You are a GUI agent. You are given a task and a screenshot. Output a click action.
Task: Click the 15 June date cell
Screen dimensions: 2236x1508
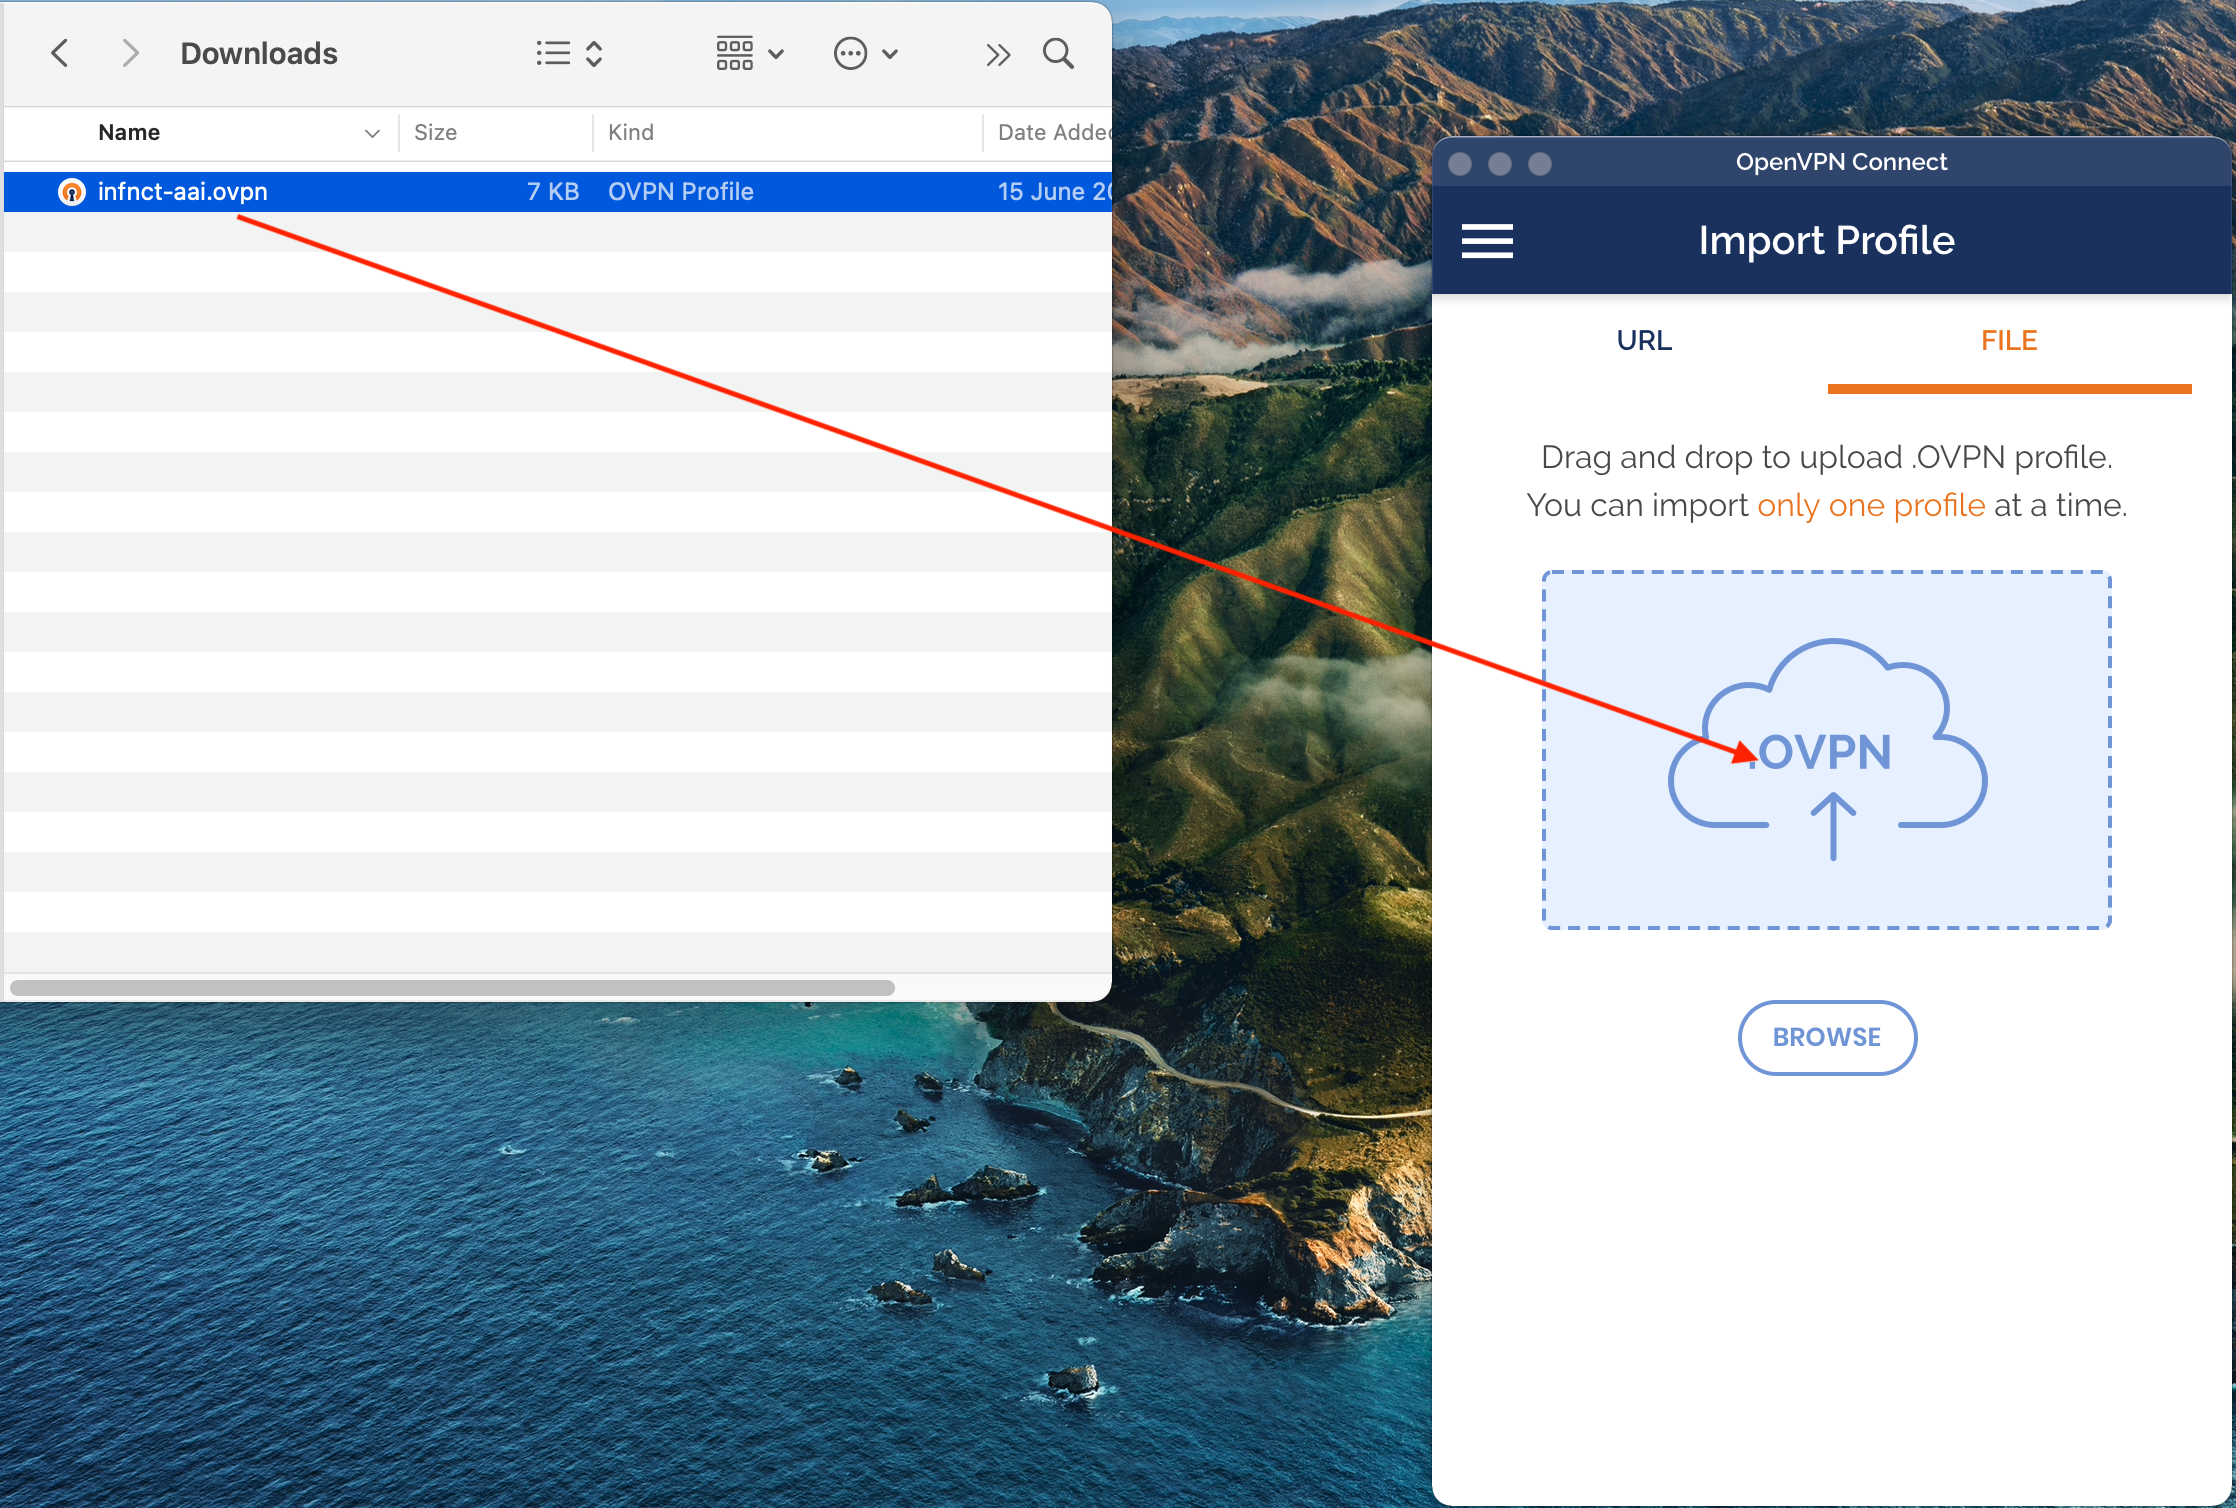click(x=1053, y=191)
